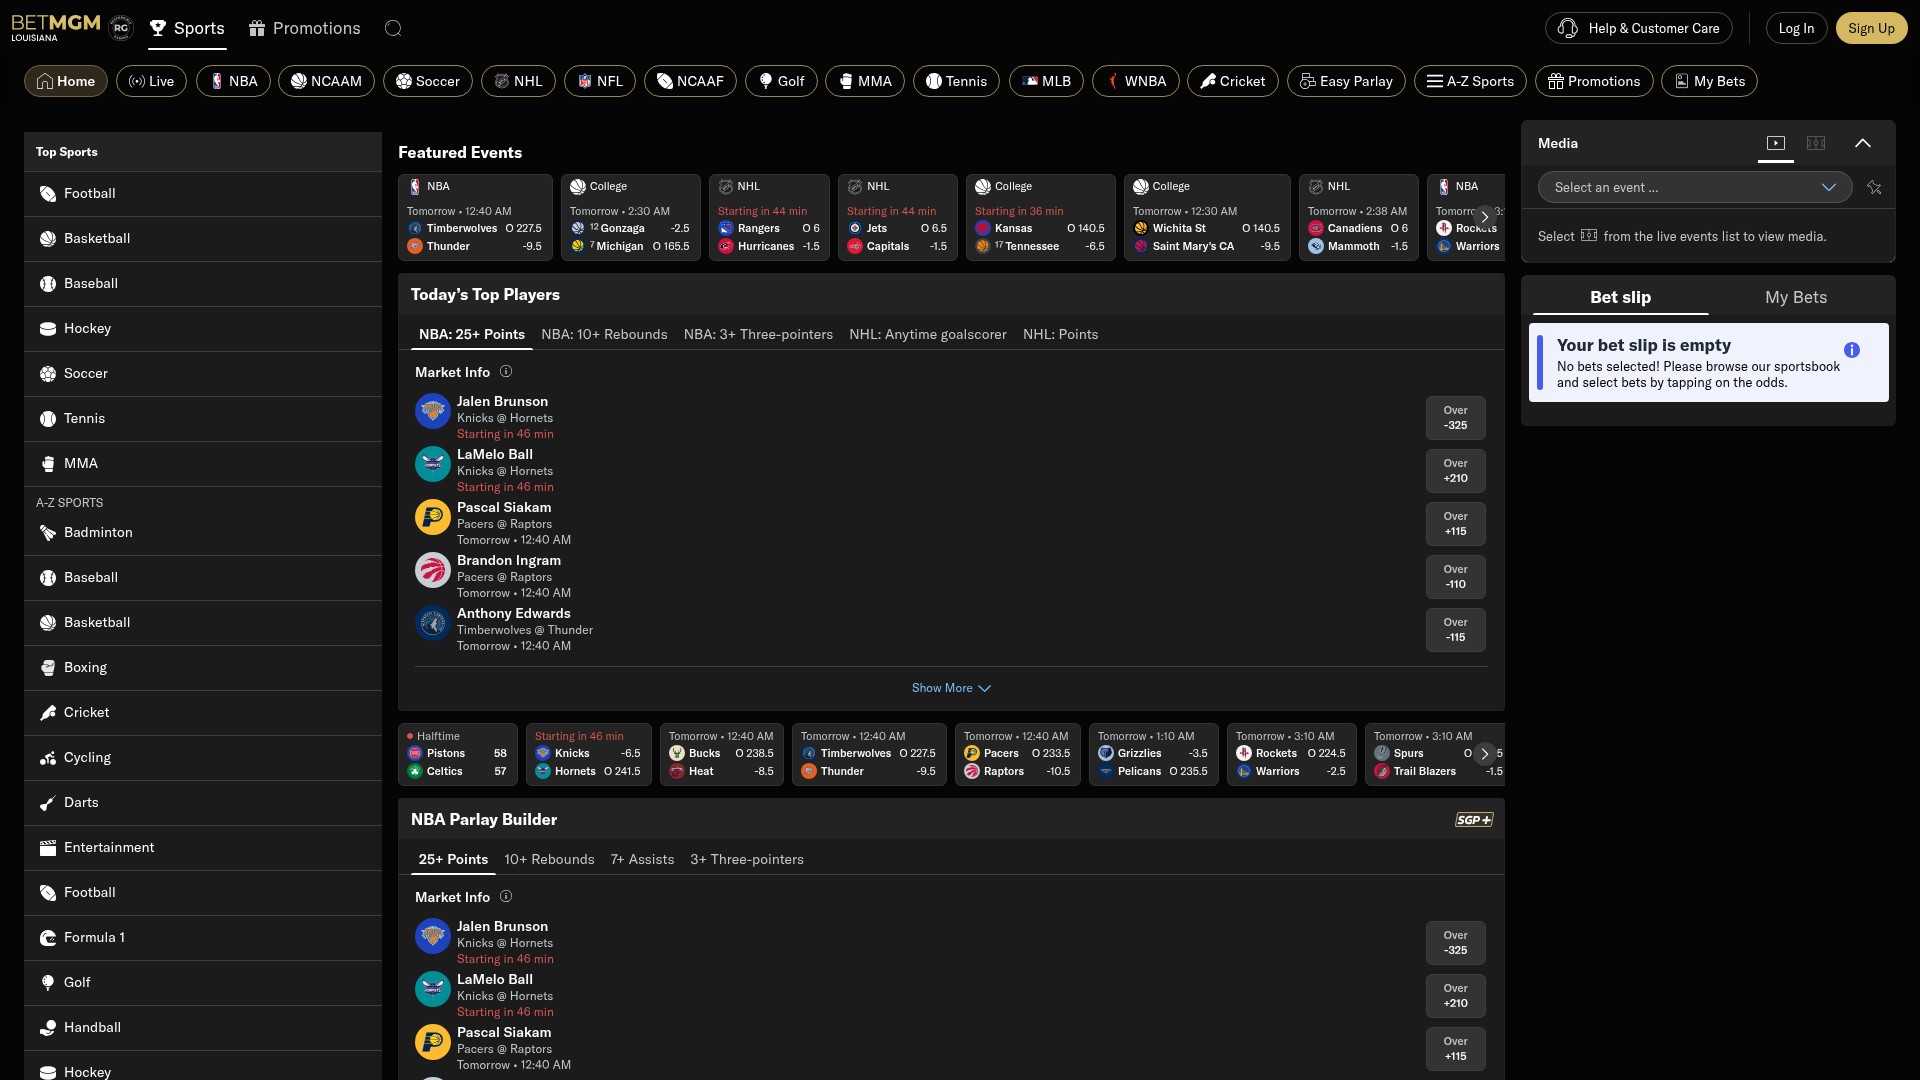Image resolution: width=1920 pixels, height=1080 pixels.
Task: Open Soccer in the Top Sports list
Action: coord(203,374)
